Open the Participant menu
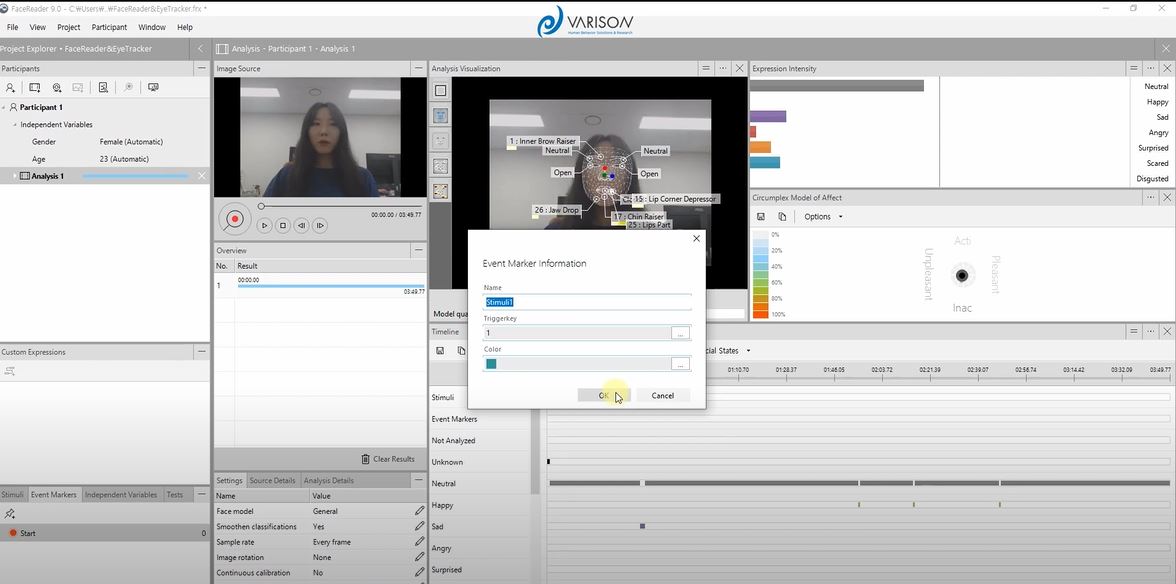Screen dimensions: 1176x584 110,27
